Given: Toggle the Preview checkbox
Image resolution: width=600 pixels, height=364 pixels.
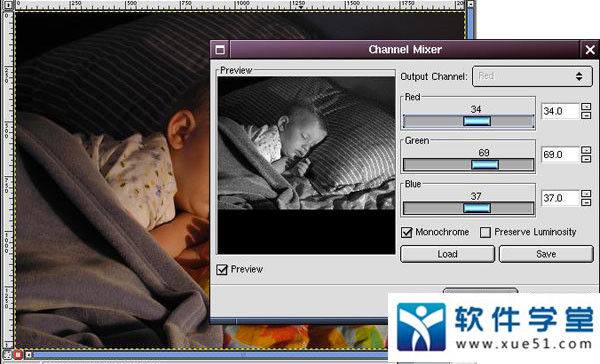Looking at the screenshot, I should (x=222, y=269).
